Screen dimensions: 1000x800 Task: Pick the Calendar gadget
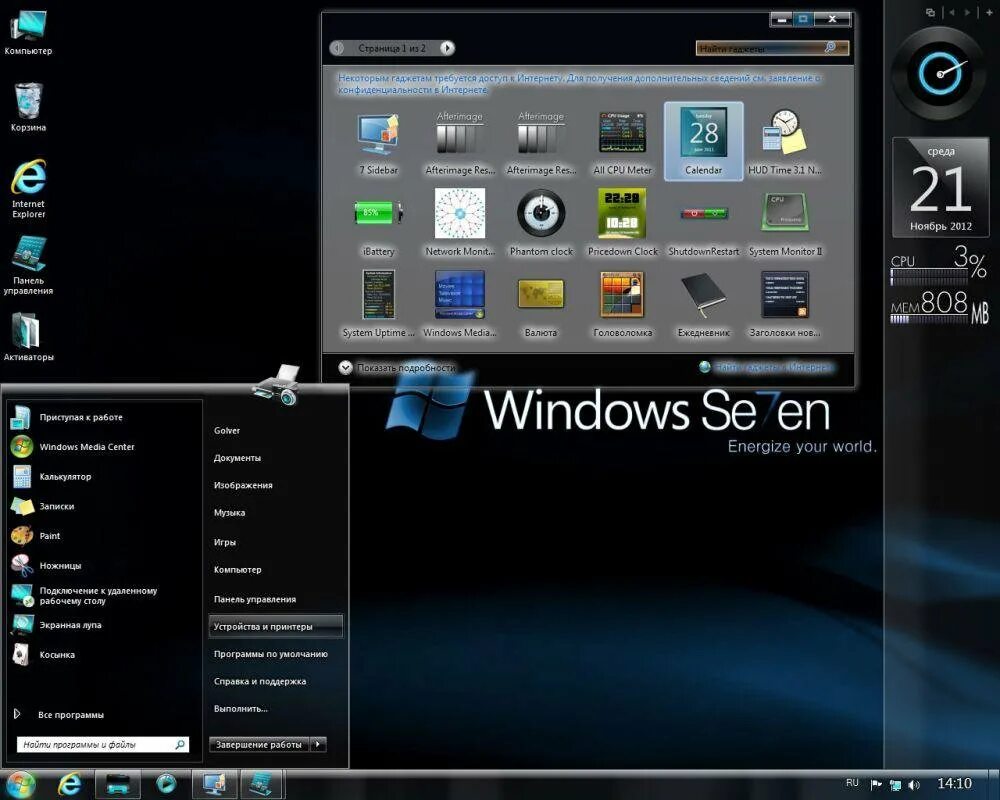[703, 142]
